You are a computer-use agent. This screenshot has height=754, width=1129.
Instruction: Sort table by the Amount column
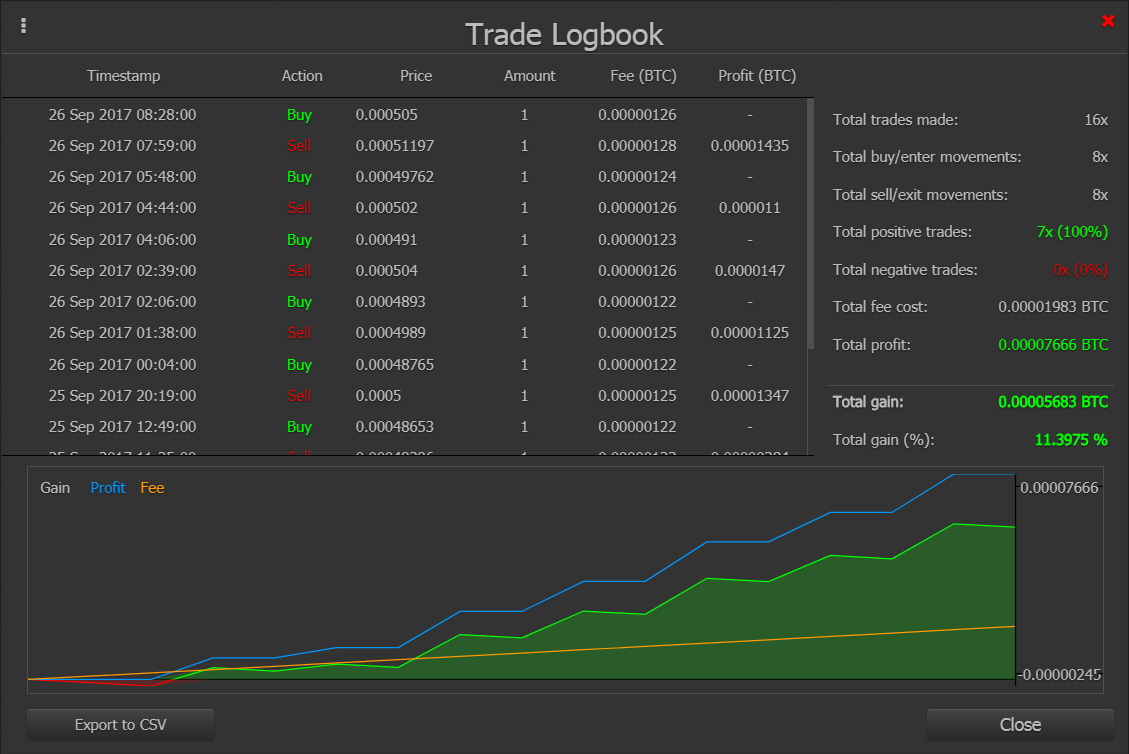tap(529, 75)
